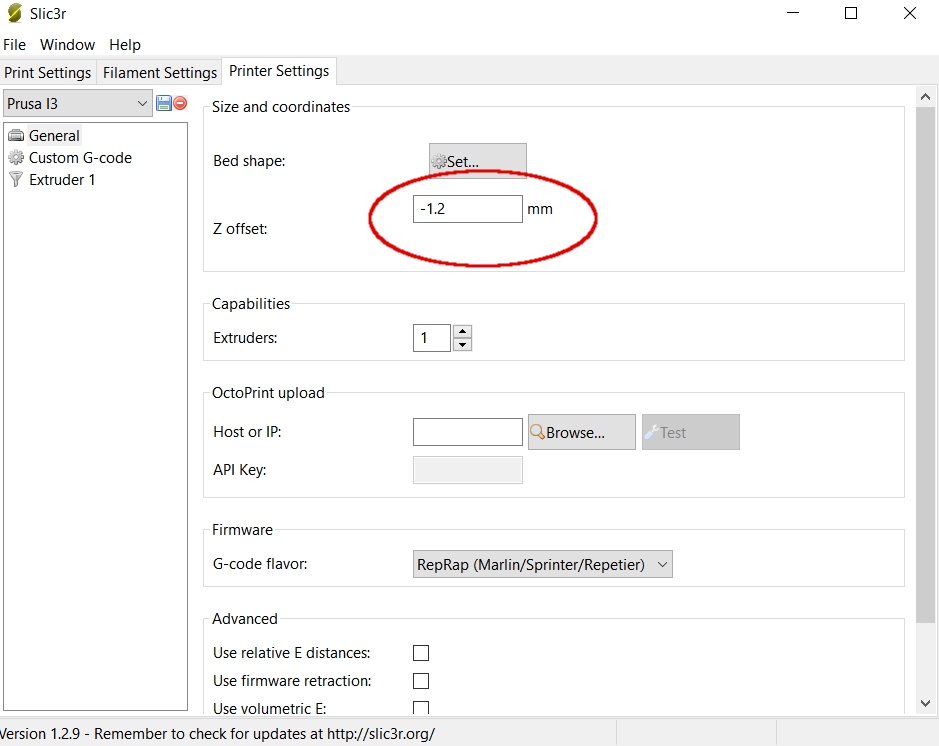Click the scrollbar down arrow
The width and height of the screenshot is (939, 746).
925,703
